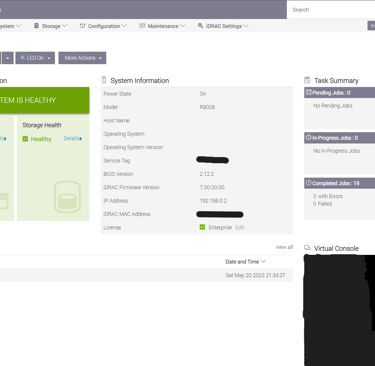Click the BIOS version value 2.12.2
The height and width of the screenshot is (366, 375).
click(207, 174)
